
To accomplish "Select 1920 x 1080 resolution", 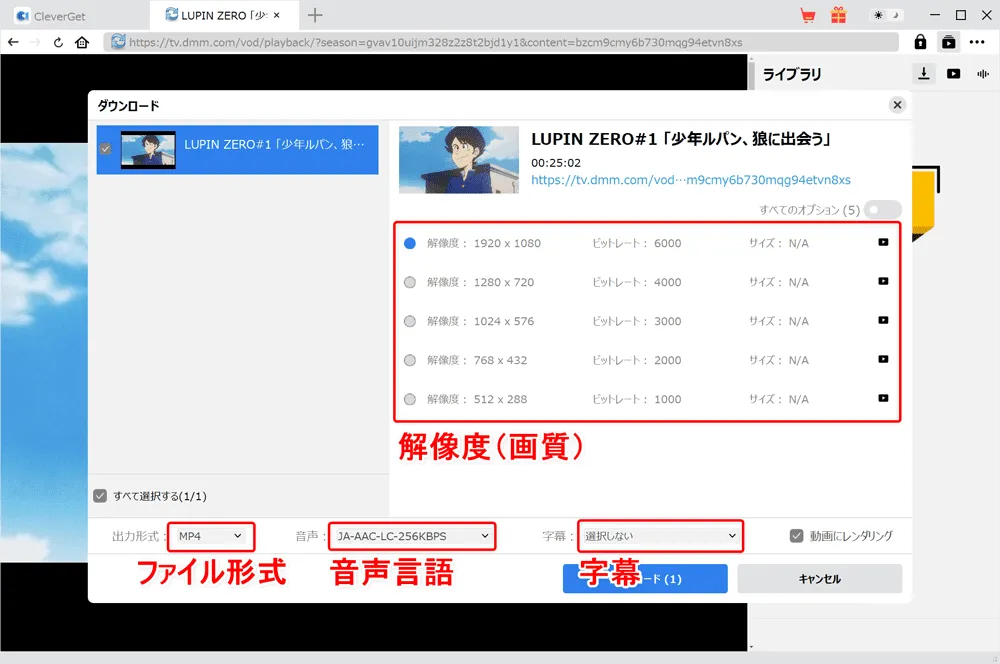I will pos(410,243).
